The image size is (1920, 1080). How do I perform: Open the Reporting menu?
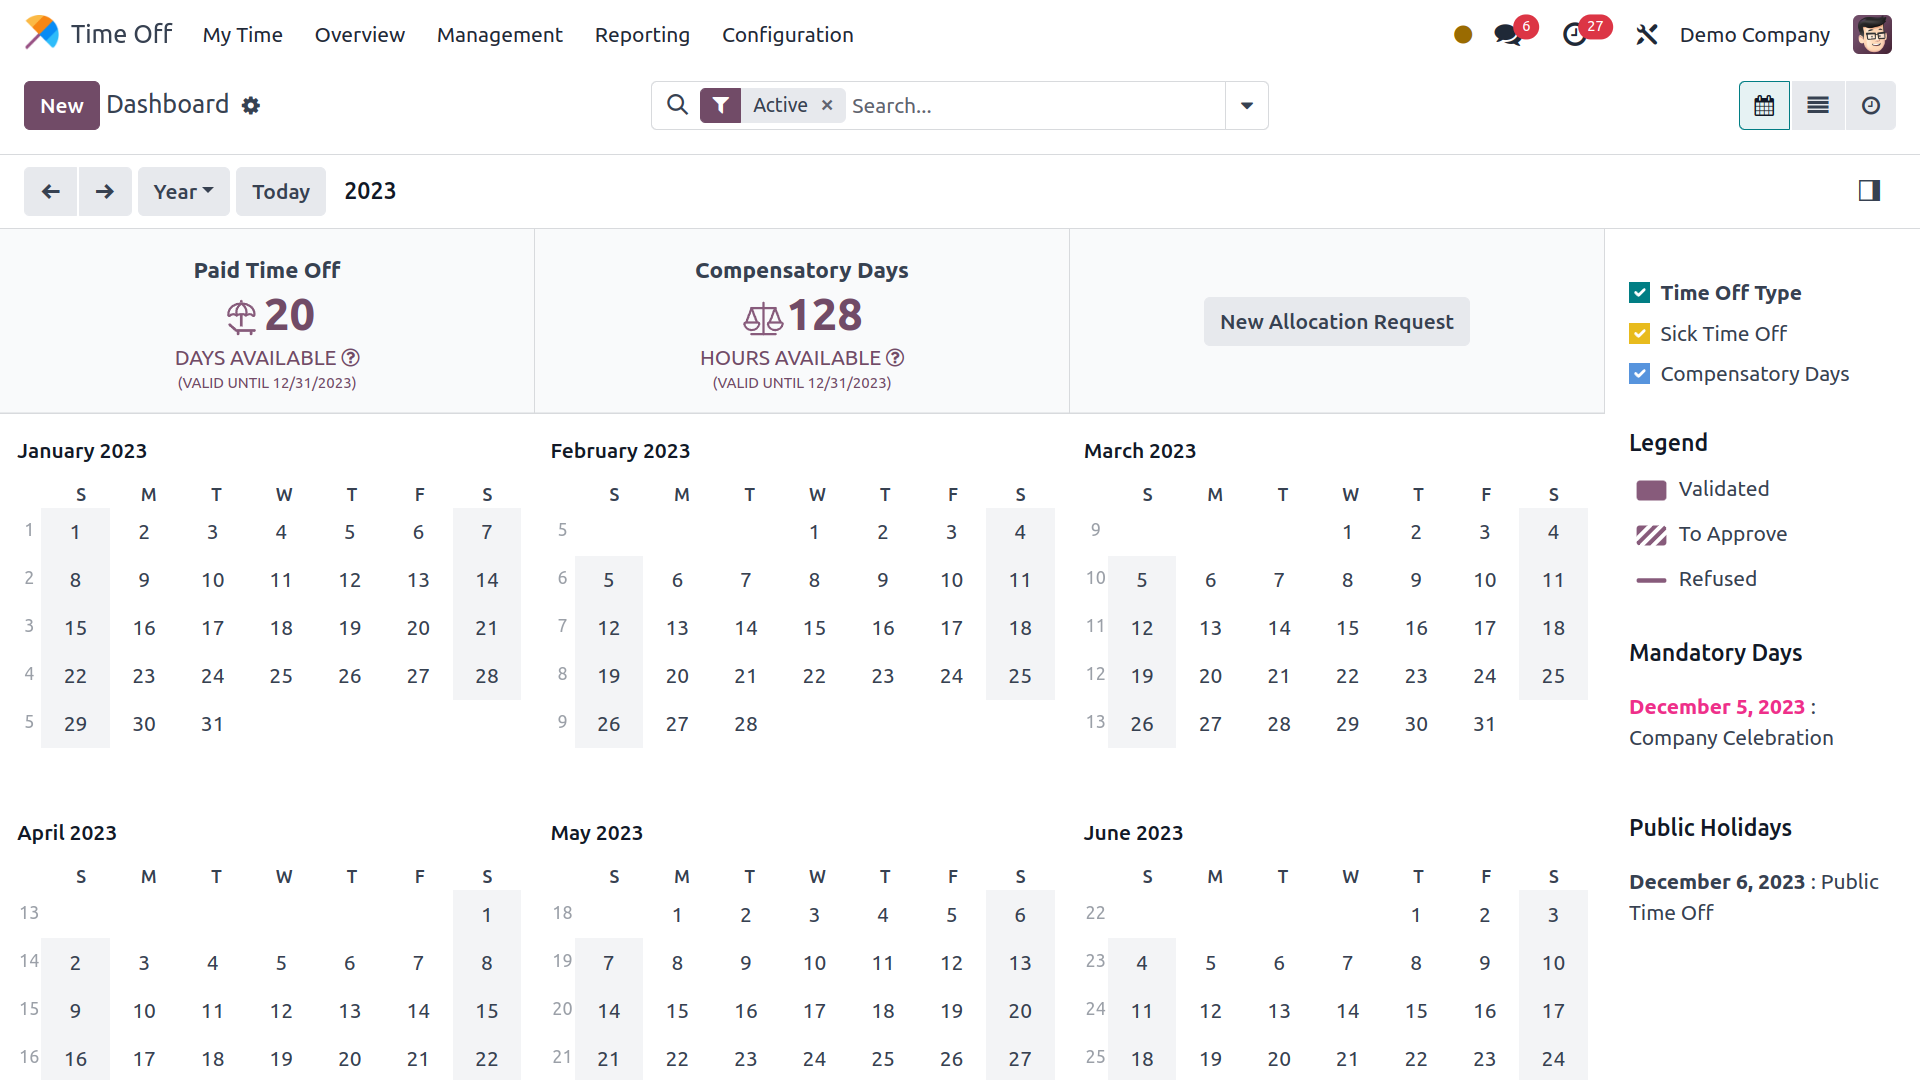coord(642,34)
